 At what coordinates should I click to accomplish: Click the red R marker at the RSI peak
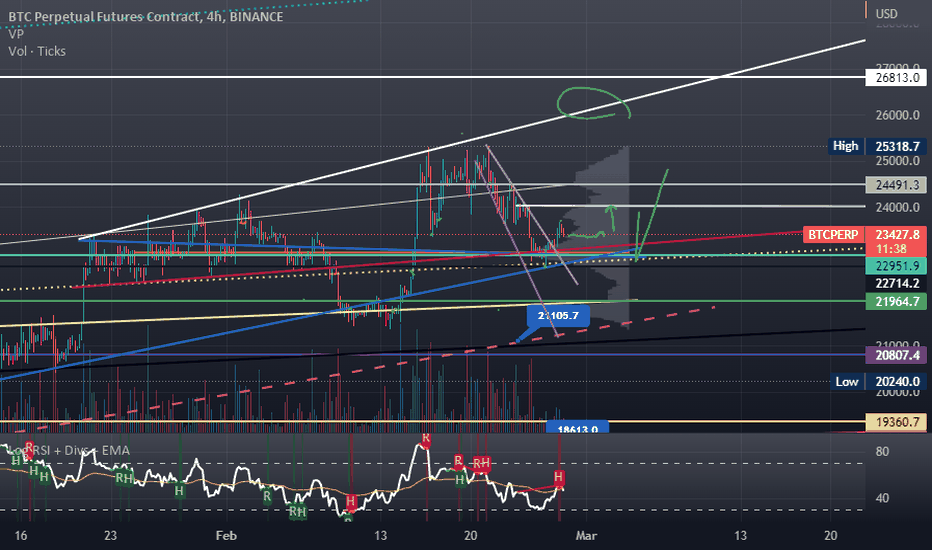point(426,439)
